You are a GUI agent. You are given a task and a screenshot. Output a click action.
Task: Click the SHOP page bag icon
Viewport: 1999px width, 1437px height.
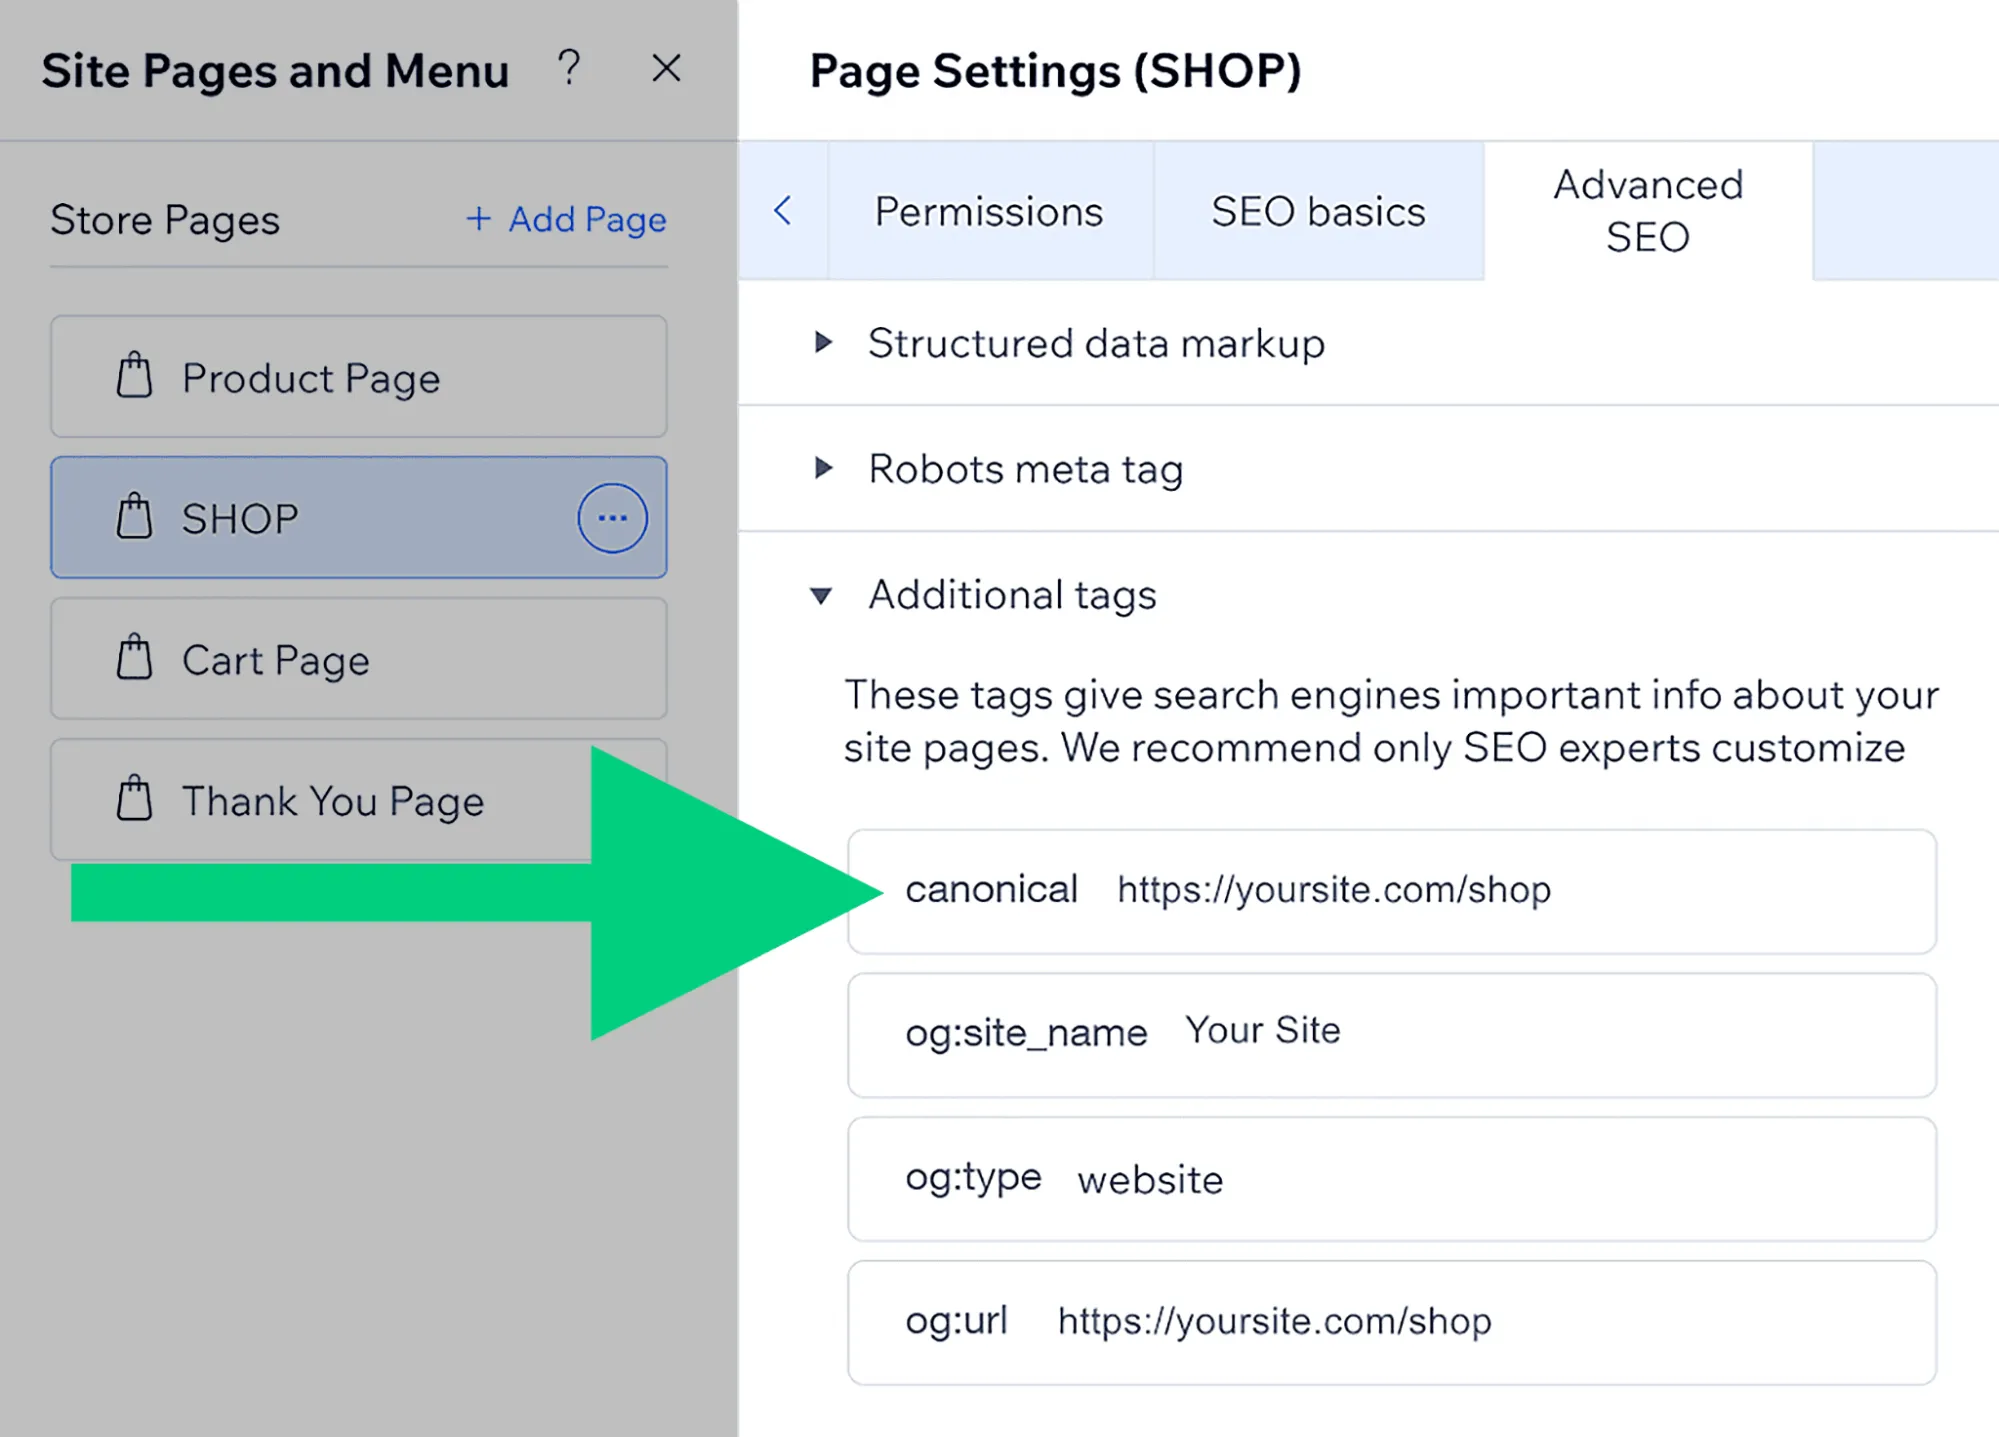pos(134,517)
